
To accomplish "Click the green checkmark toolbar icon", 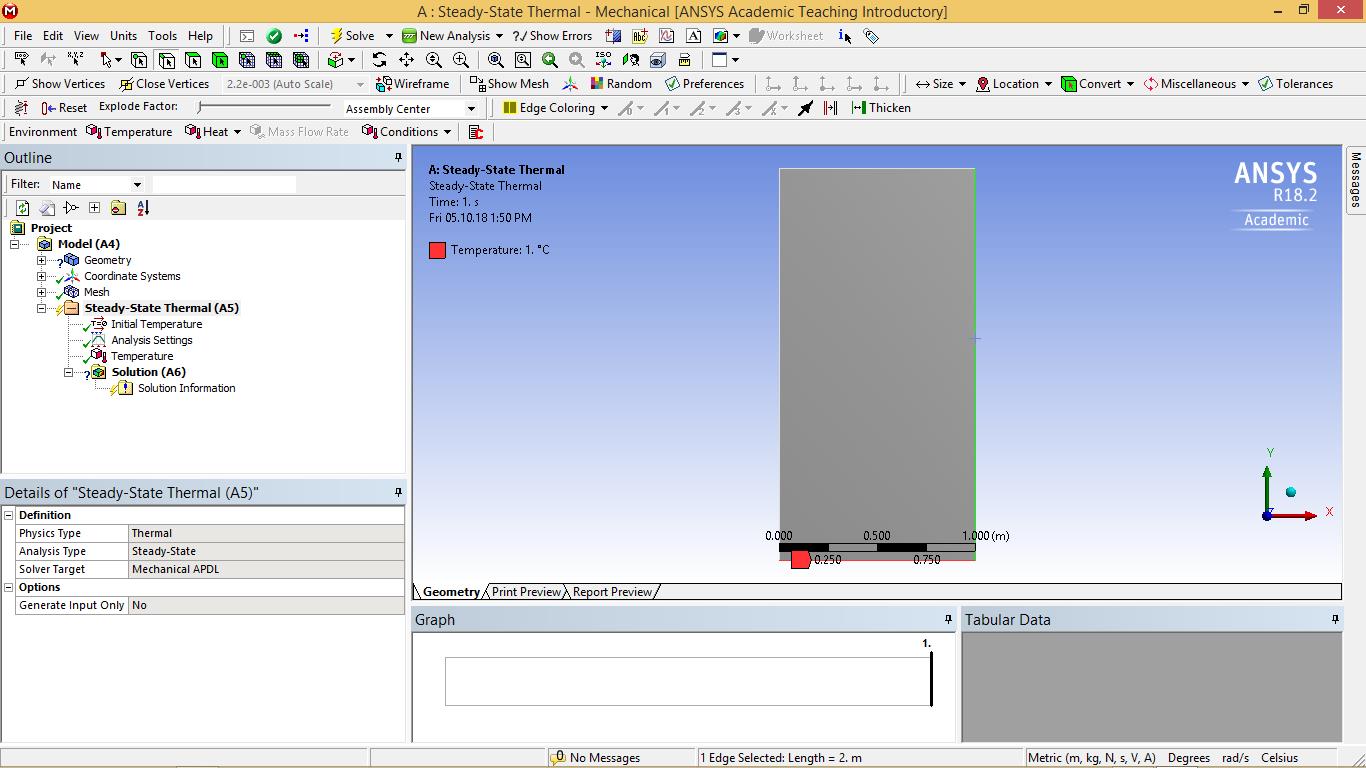I will tap(274, 36).
